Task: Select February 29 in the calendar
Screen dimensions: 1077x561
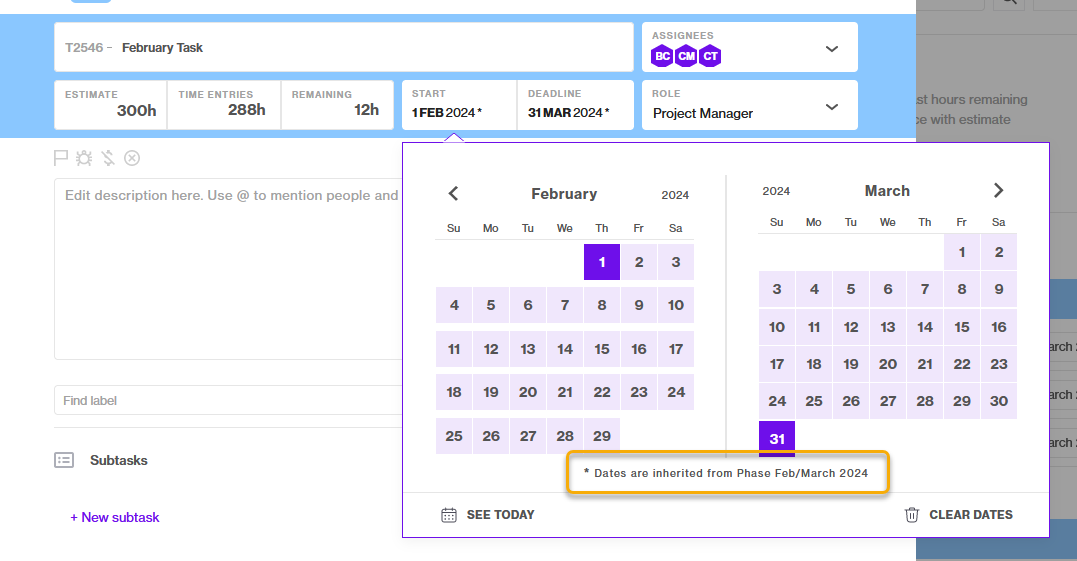Action: [602, 436]
